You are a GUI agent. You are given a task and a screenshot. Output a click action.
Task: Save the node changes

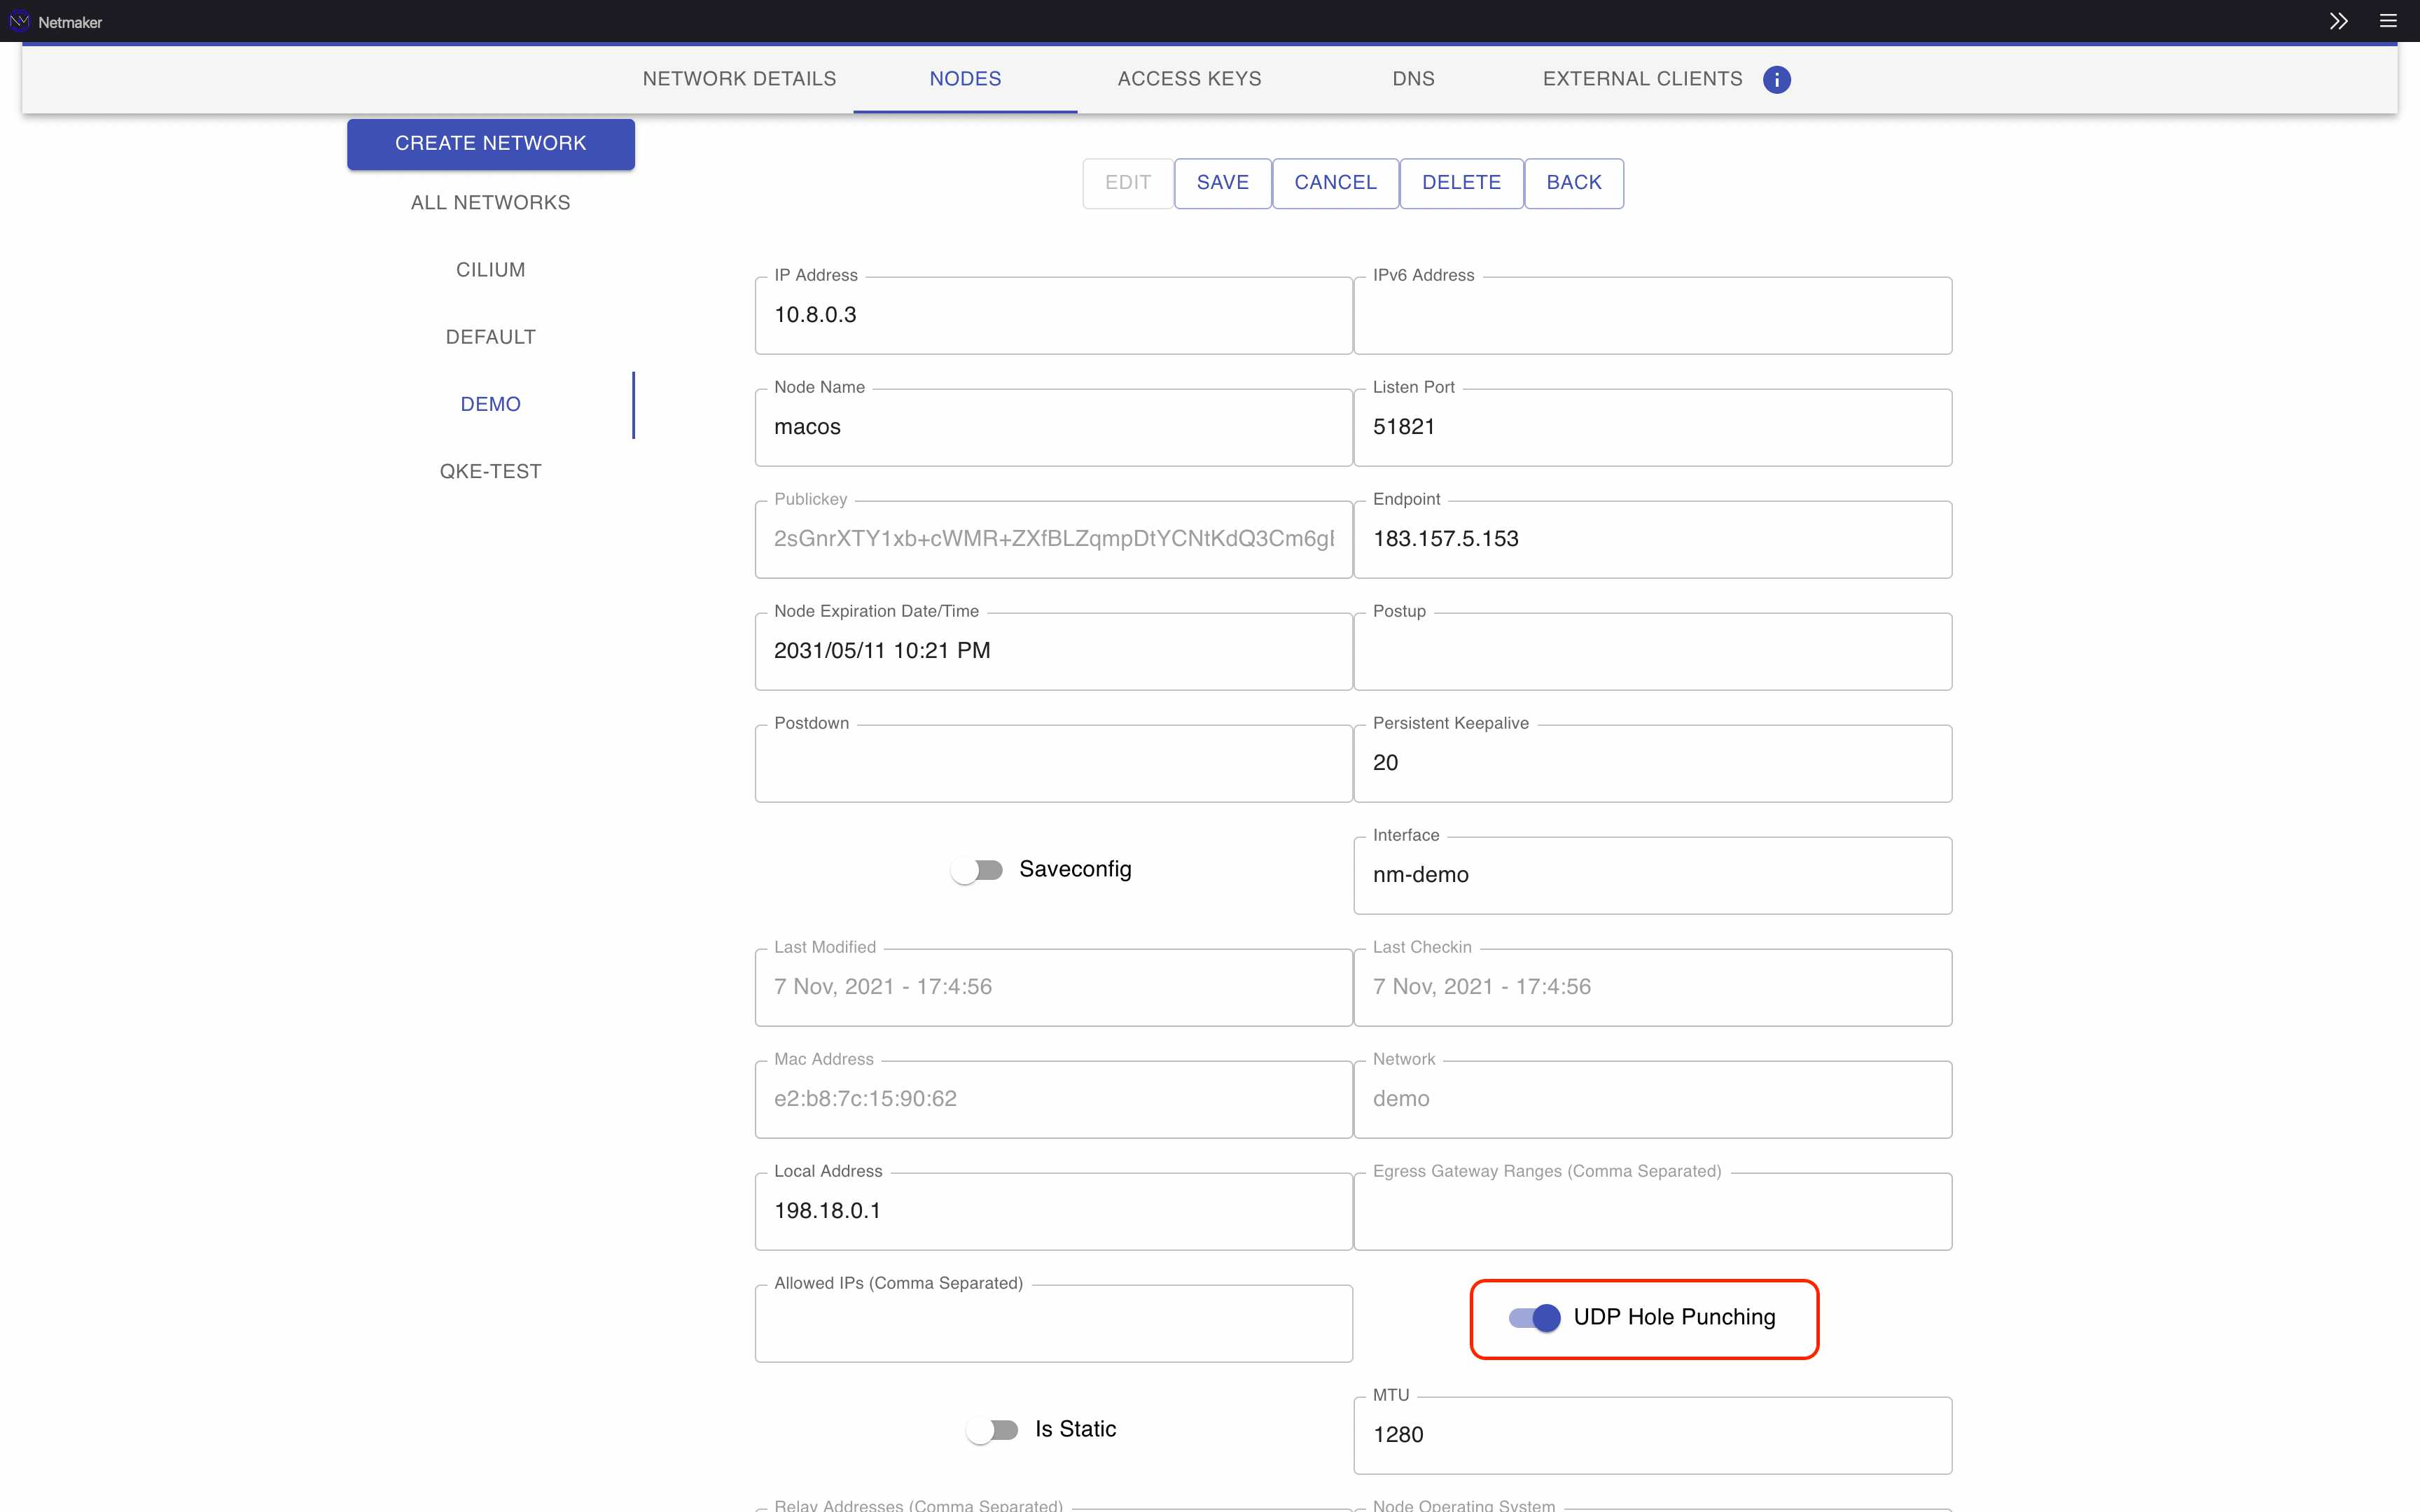click(1222, 183)
